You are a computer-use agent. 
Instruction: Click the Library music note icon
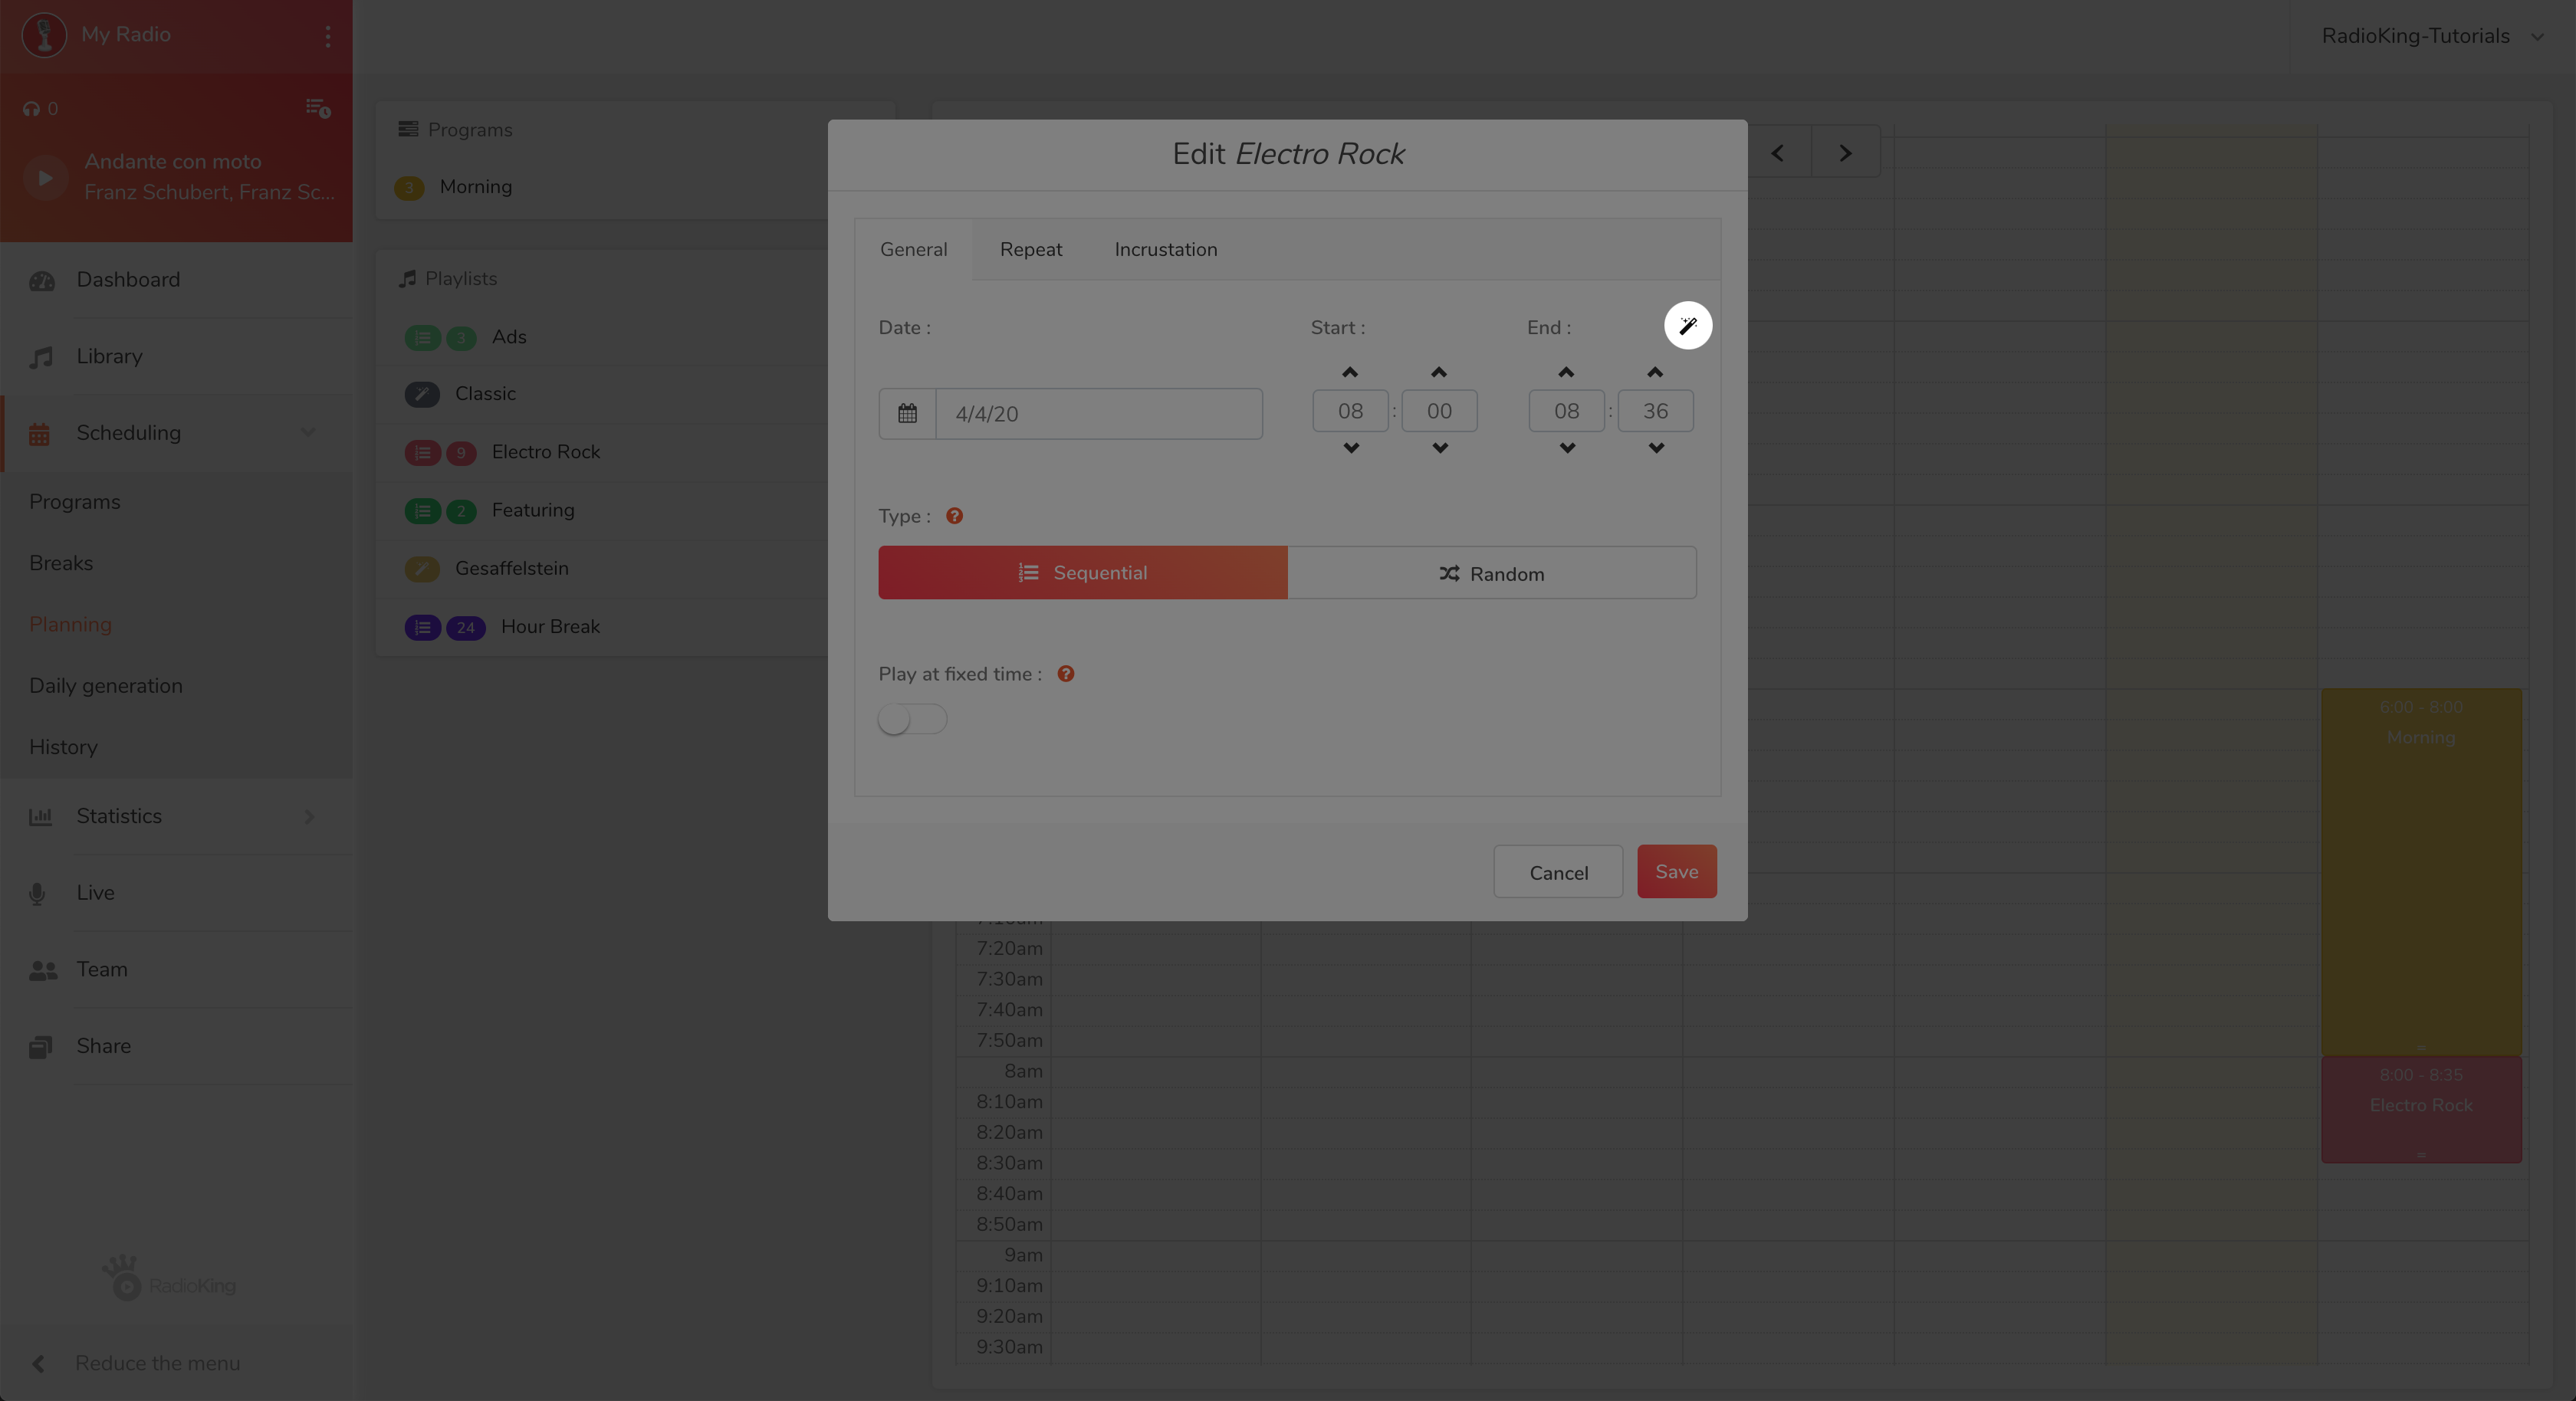point(41,357)
